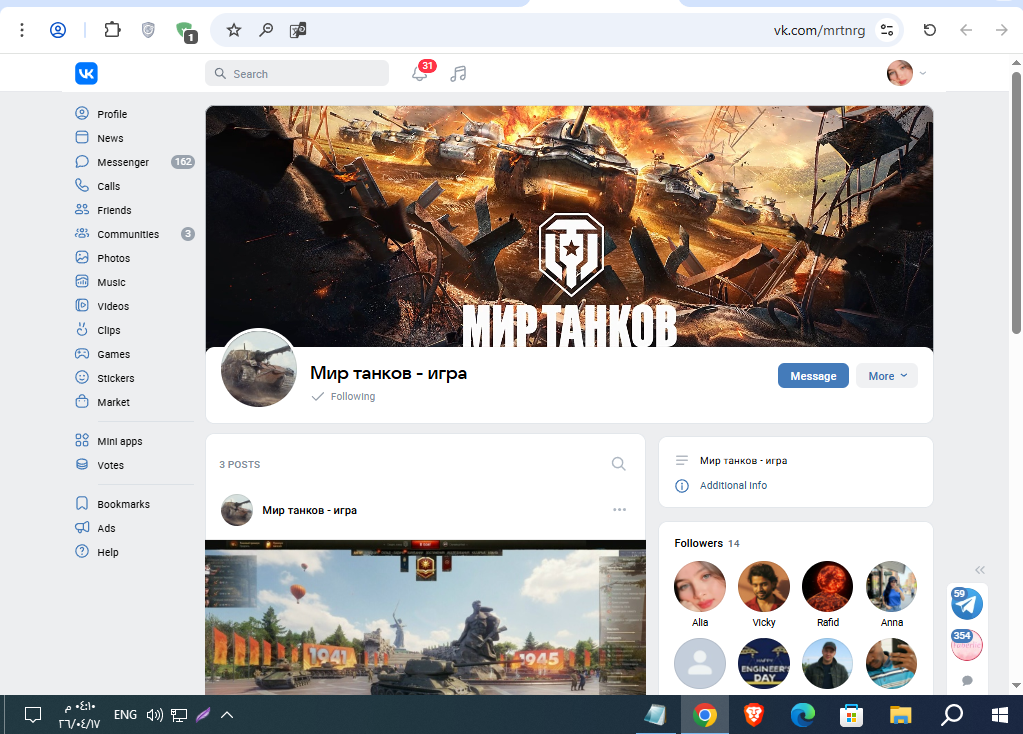Image resolution: width=1023 pixels, height=734 pixels.
Task: Click the Friends icon in sidebar
Action: click(x=82, y=209)
